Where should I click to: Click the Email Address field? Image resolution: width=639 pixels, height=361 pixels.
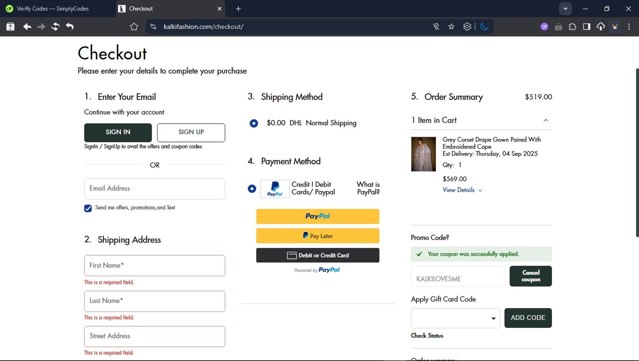pos(154,189)
